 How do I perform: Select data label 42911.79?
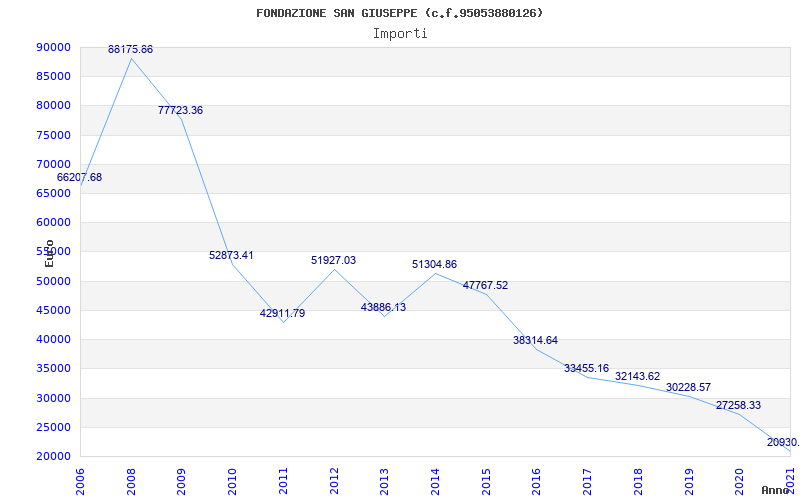pos(282,313)
